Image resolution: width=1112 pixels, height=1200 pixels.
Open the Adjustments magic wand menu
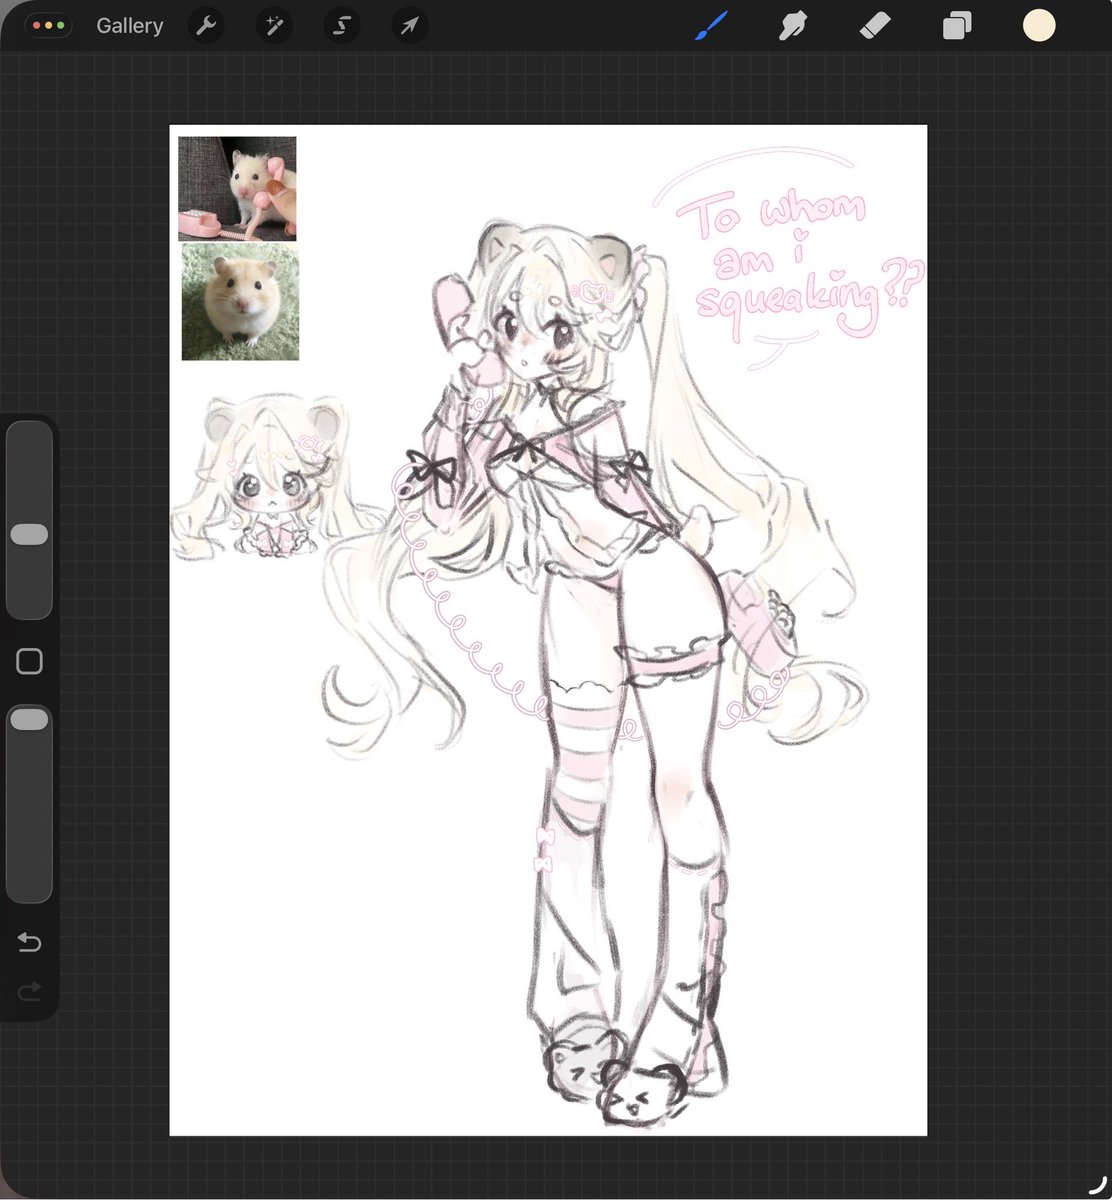[274, 26]
